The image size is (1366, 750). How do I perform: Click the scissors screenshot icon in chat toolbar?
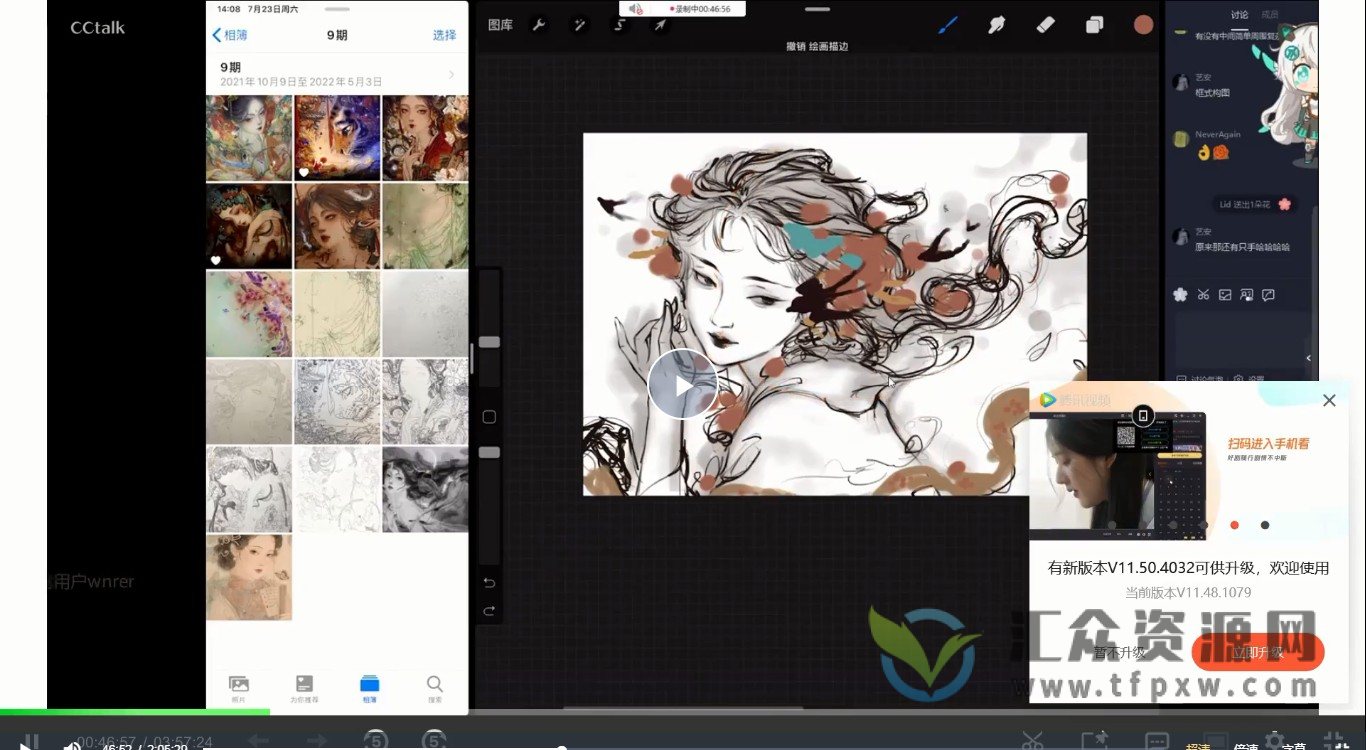pyautogui.click(x=1203, y=294)
